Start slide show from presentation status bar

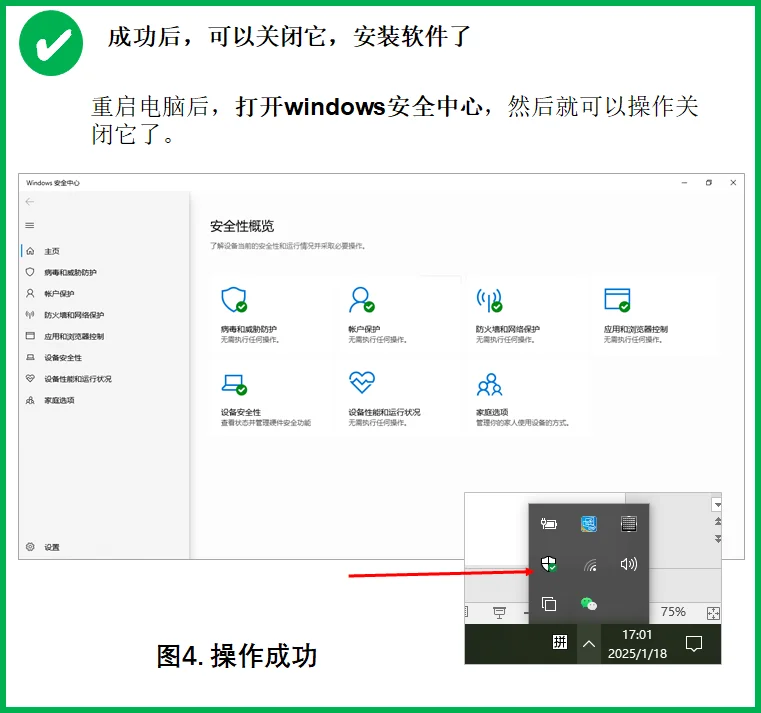point(499,613)
